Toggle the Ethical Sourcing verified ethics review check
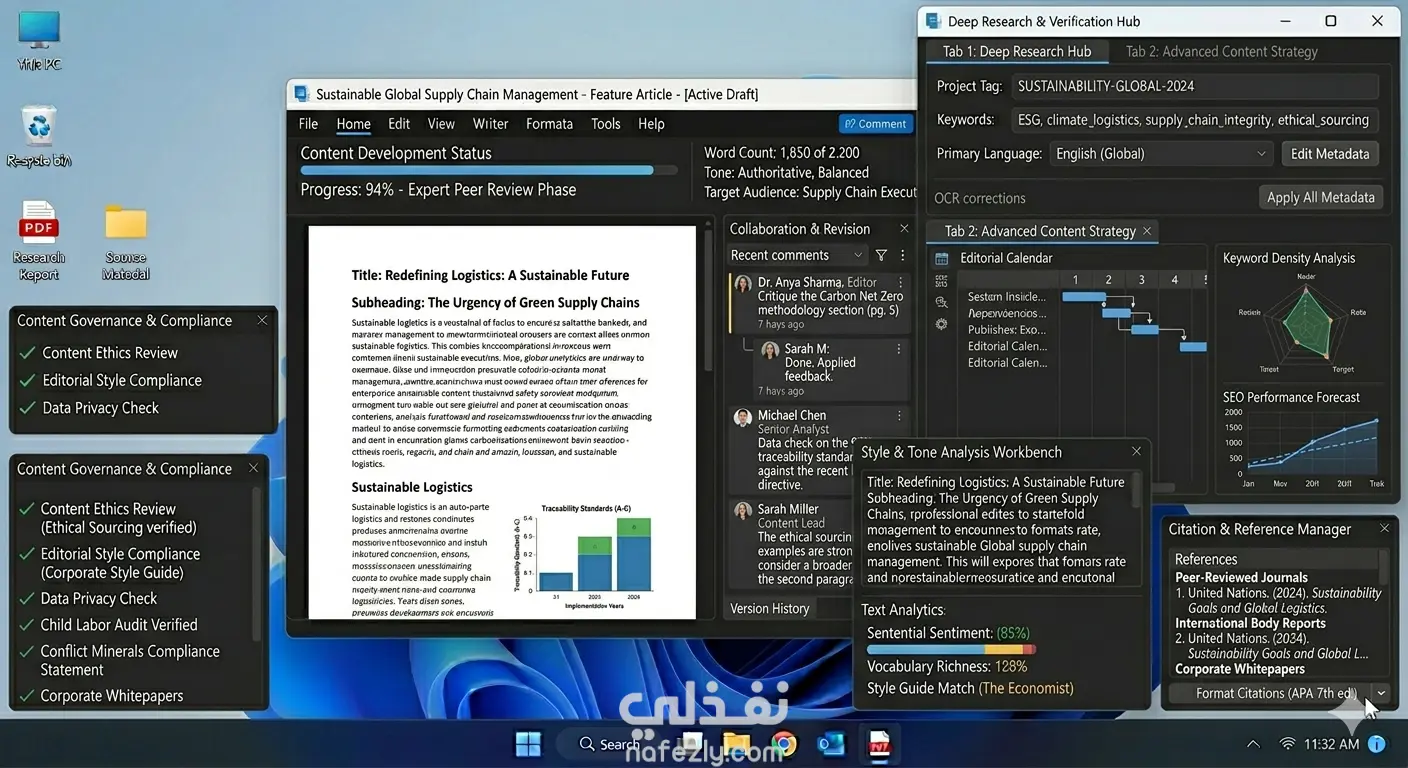The width and height of the screenshot is (1408, 768). pos(27,509)
